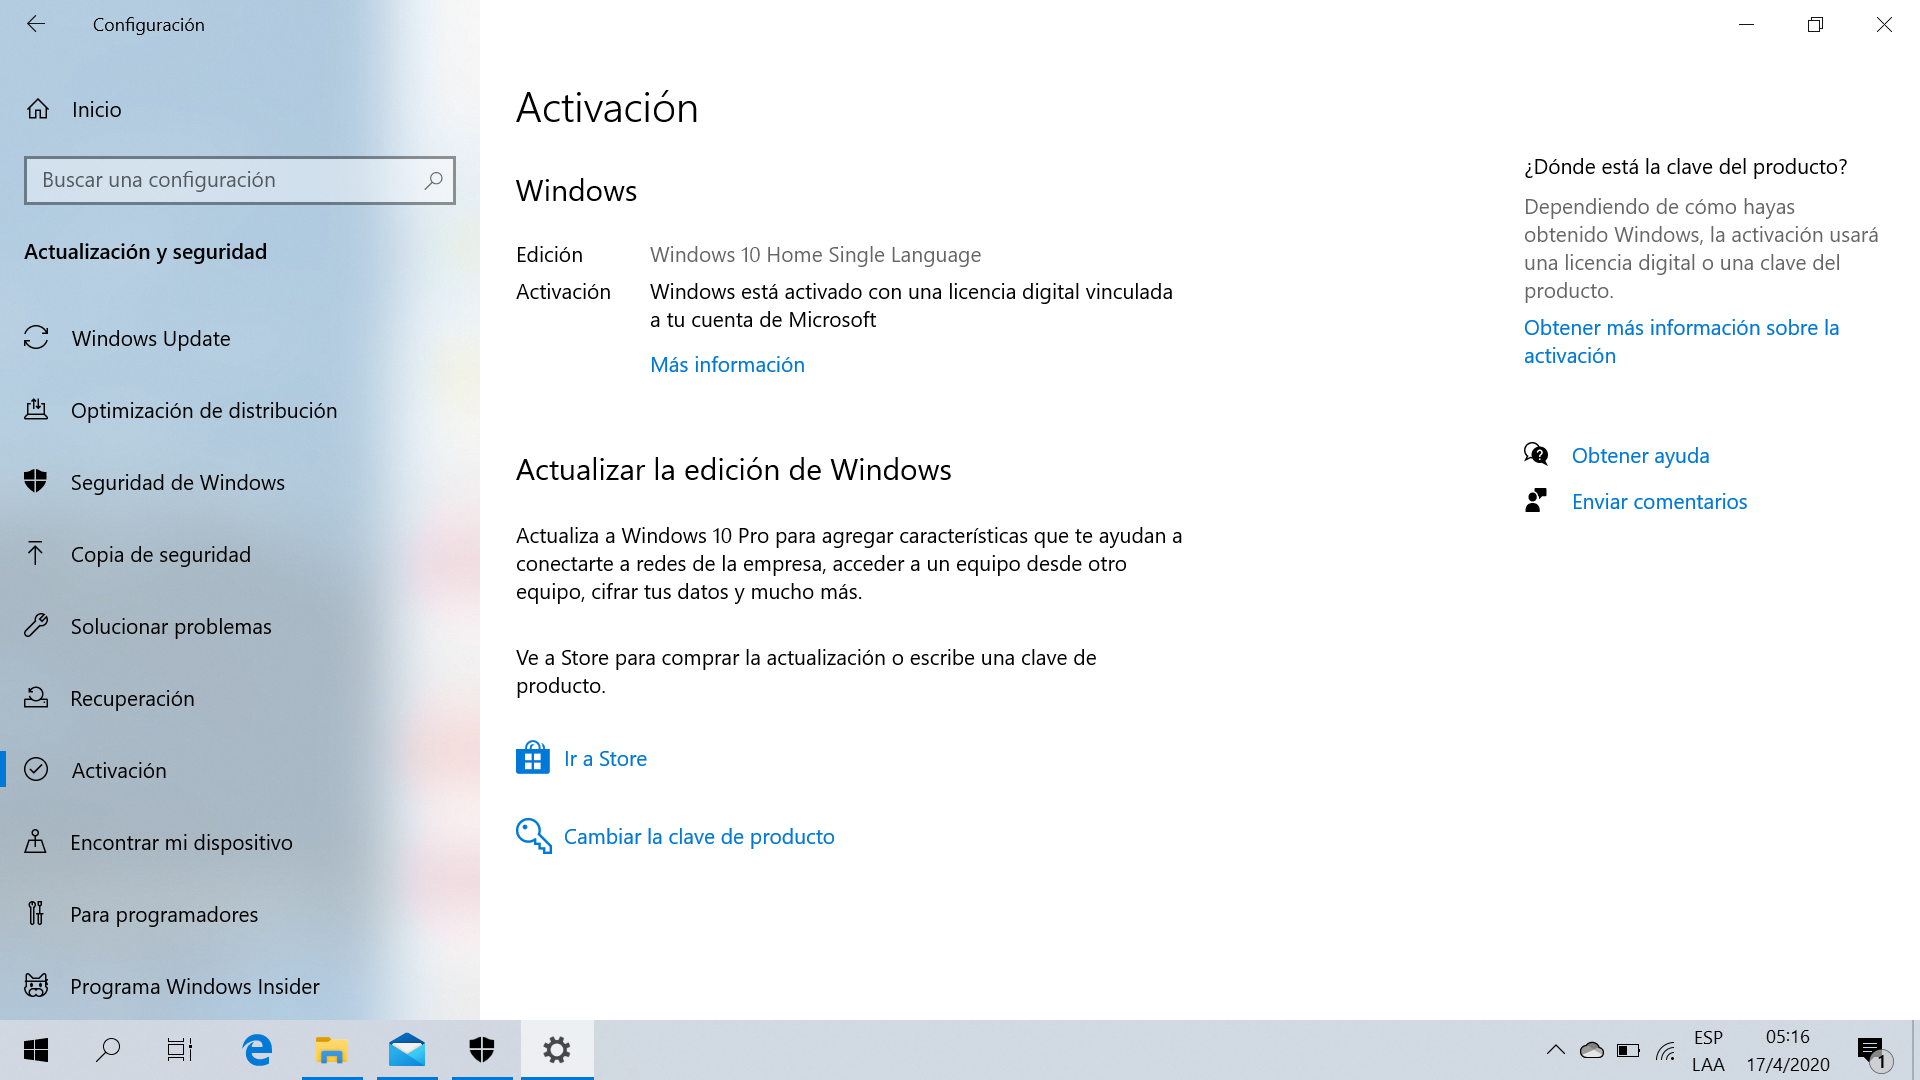The height and width of the screenshot is (1080, 1920).
Task: Select Seguridad de Windows shield icon
Action: (x=36, y=482)
